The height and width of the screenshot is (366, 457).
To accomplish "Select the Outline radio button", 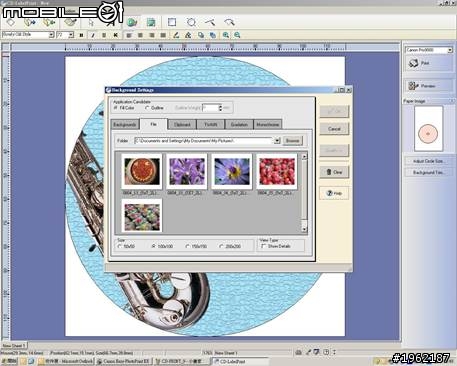I will 147,108.
